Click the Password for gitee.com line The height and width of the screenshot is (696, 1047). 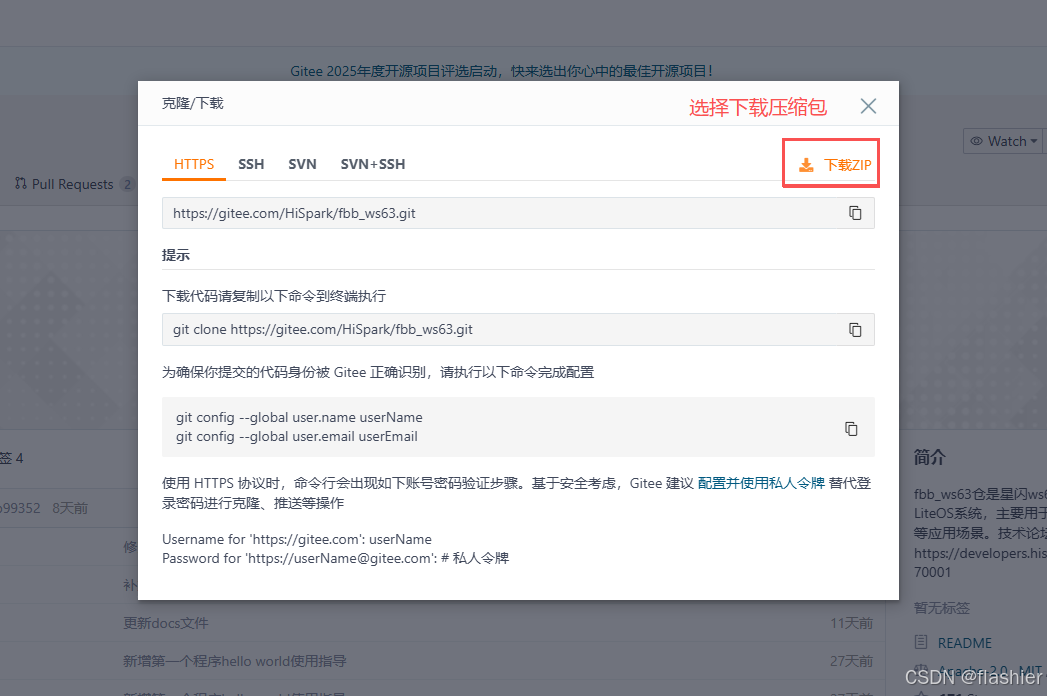tap(335, 558)
